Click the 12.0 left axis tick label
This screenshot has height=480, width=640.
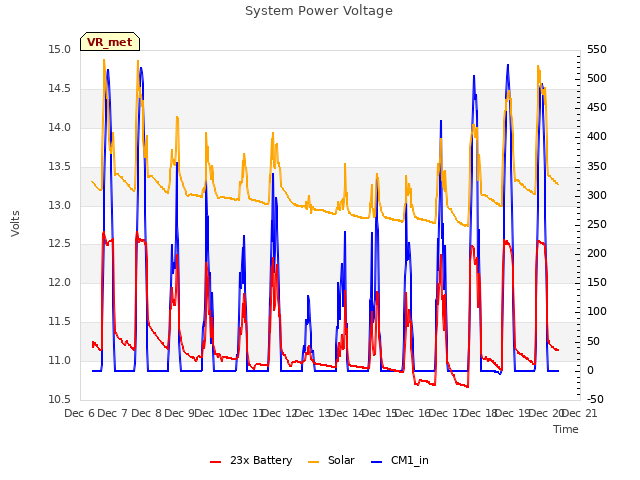tap(60, 282)
